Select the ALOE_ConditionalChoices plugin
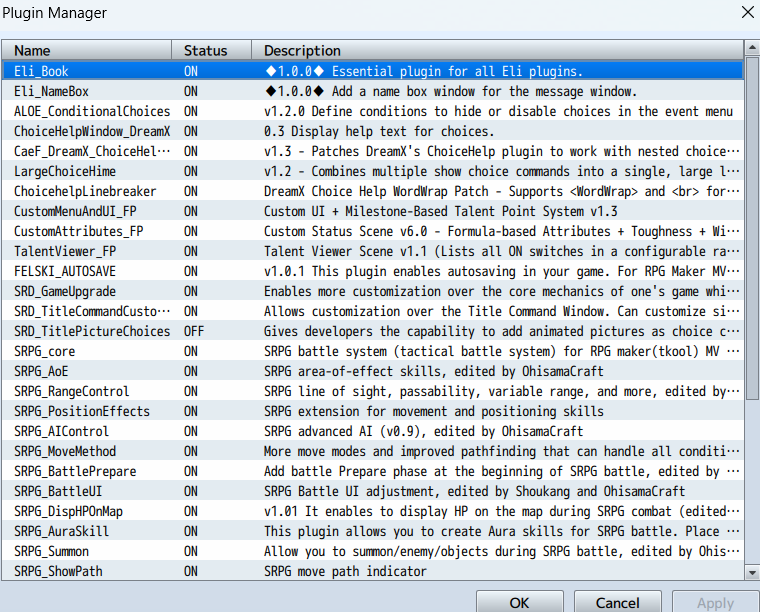The image size is (760, 612). 92,111
